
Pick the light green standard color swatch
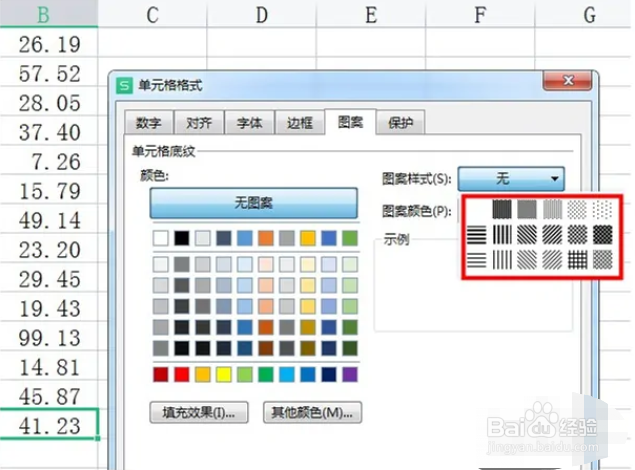coord(245,374)
